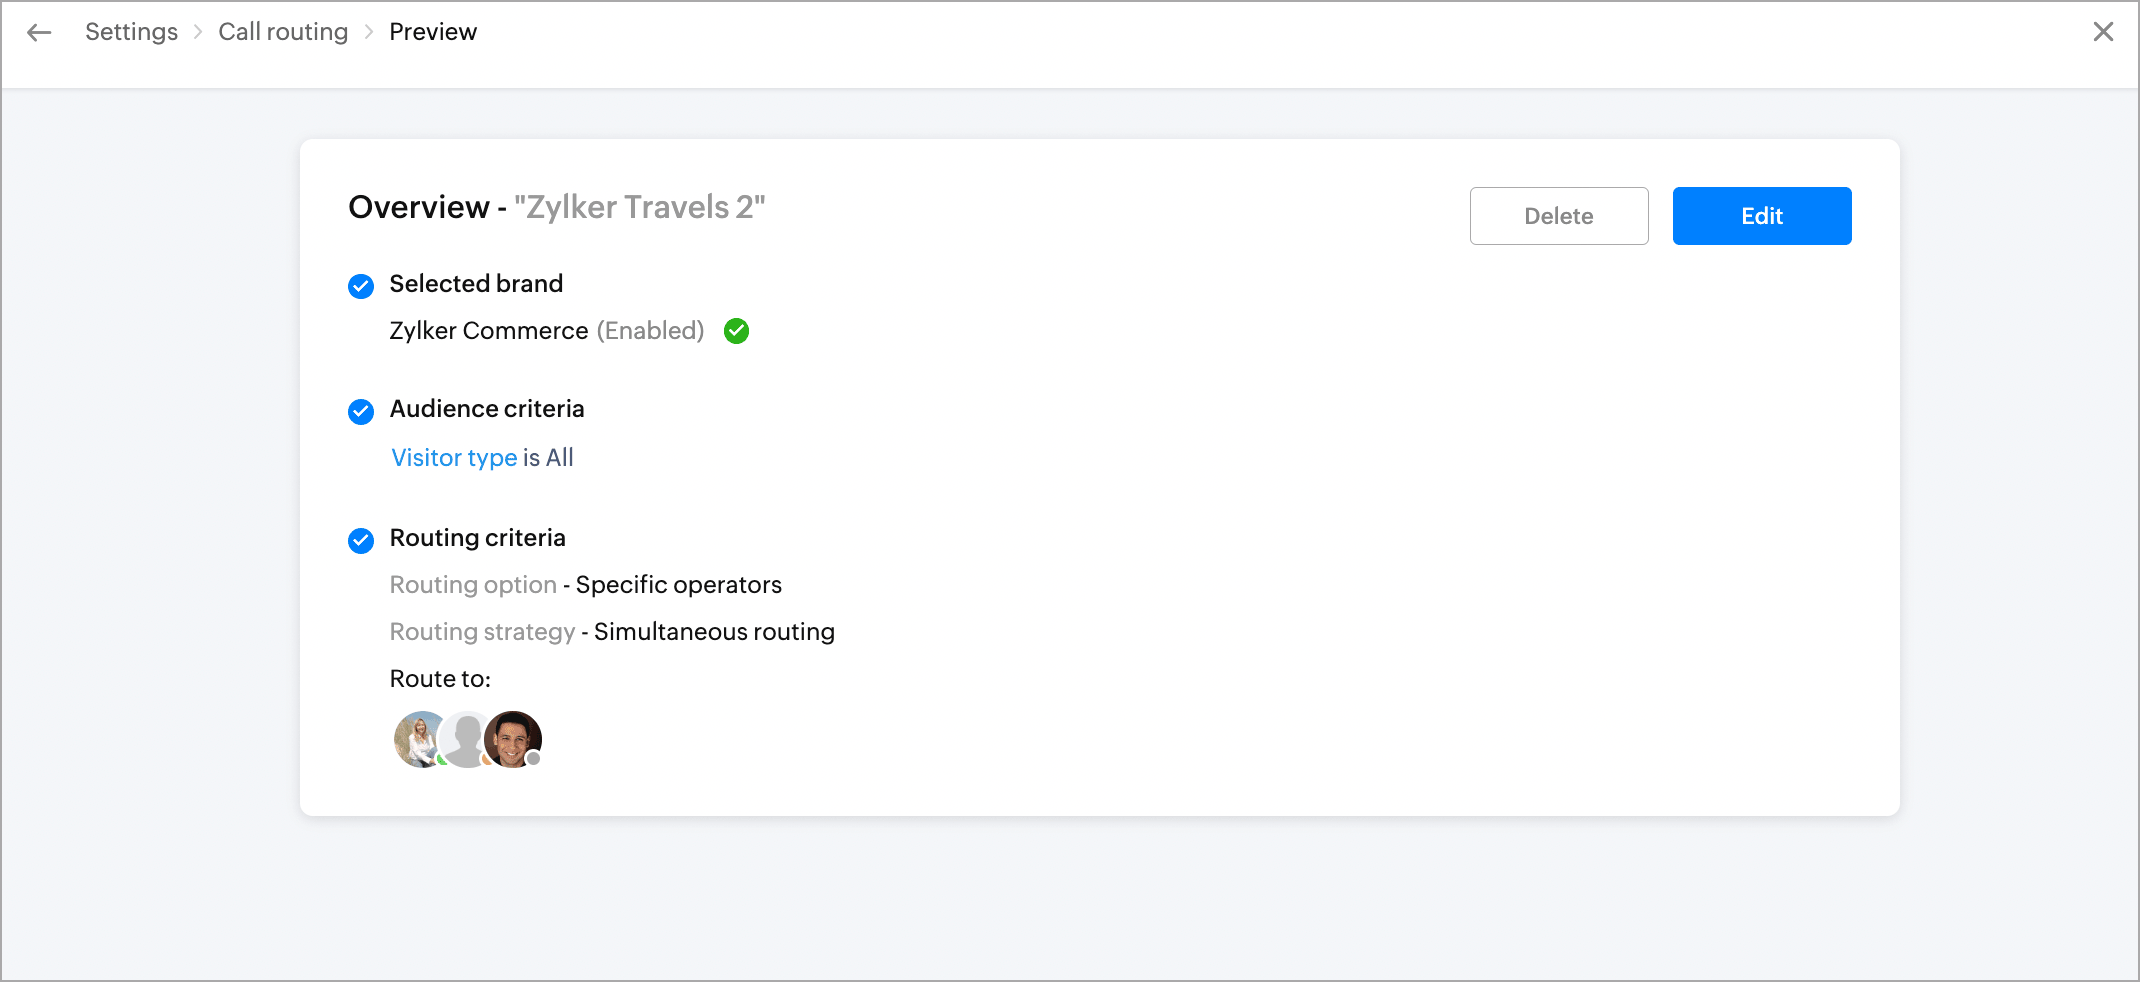Viewport: 2140px width, 982px height.
Task: Open the dark-haired man operator avatar
Action: coord(514,739)
